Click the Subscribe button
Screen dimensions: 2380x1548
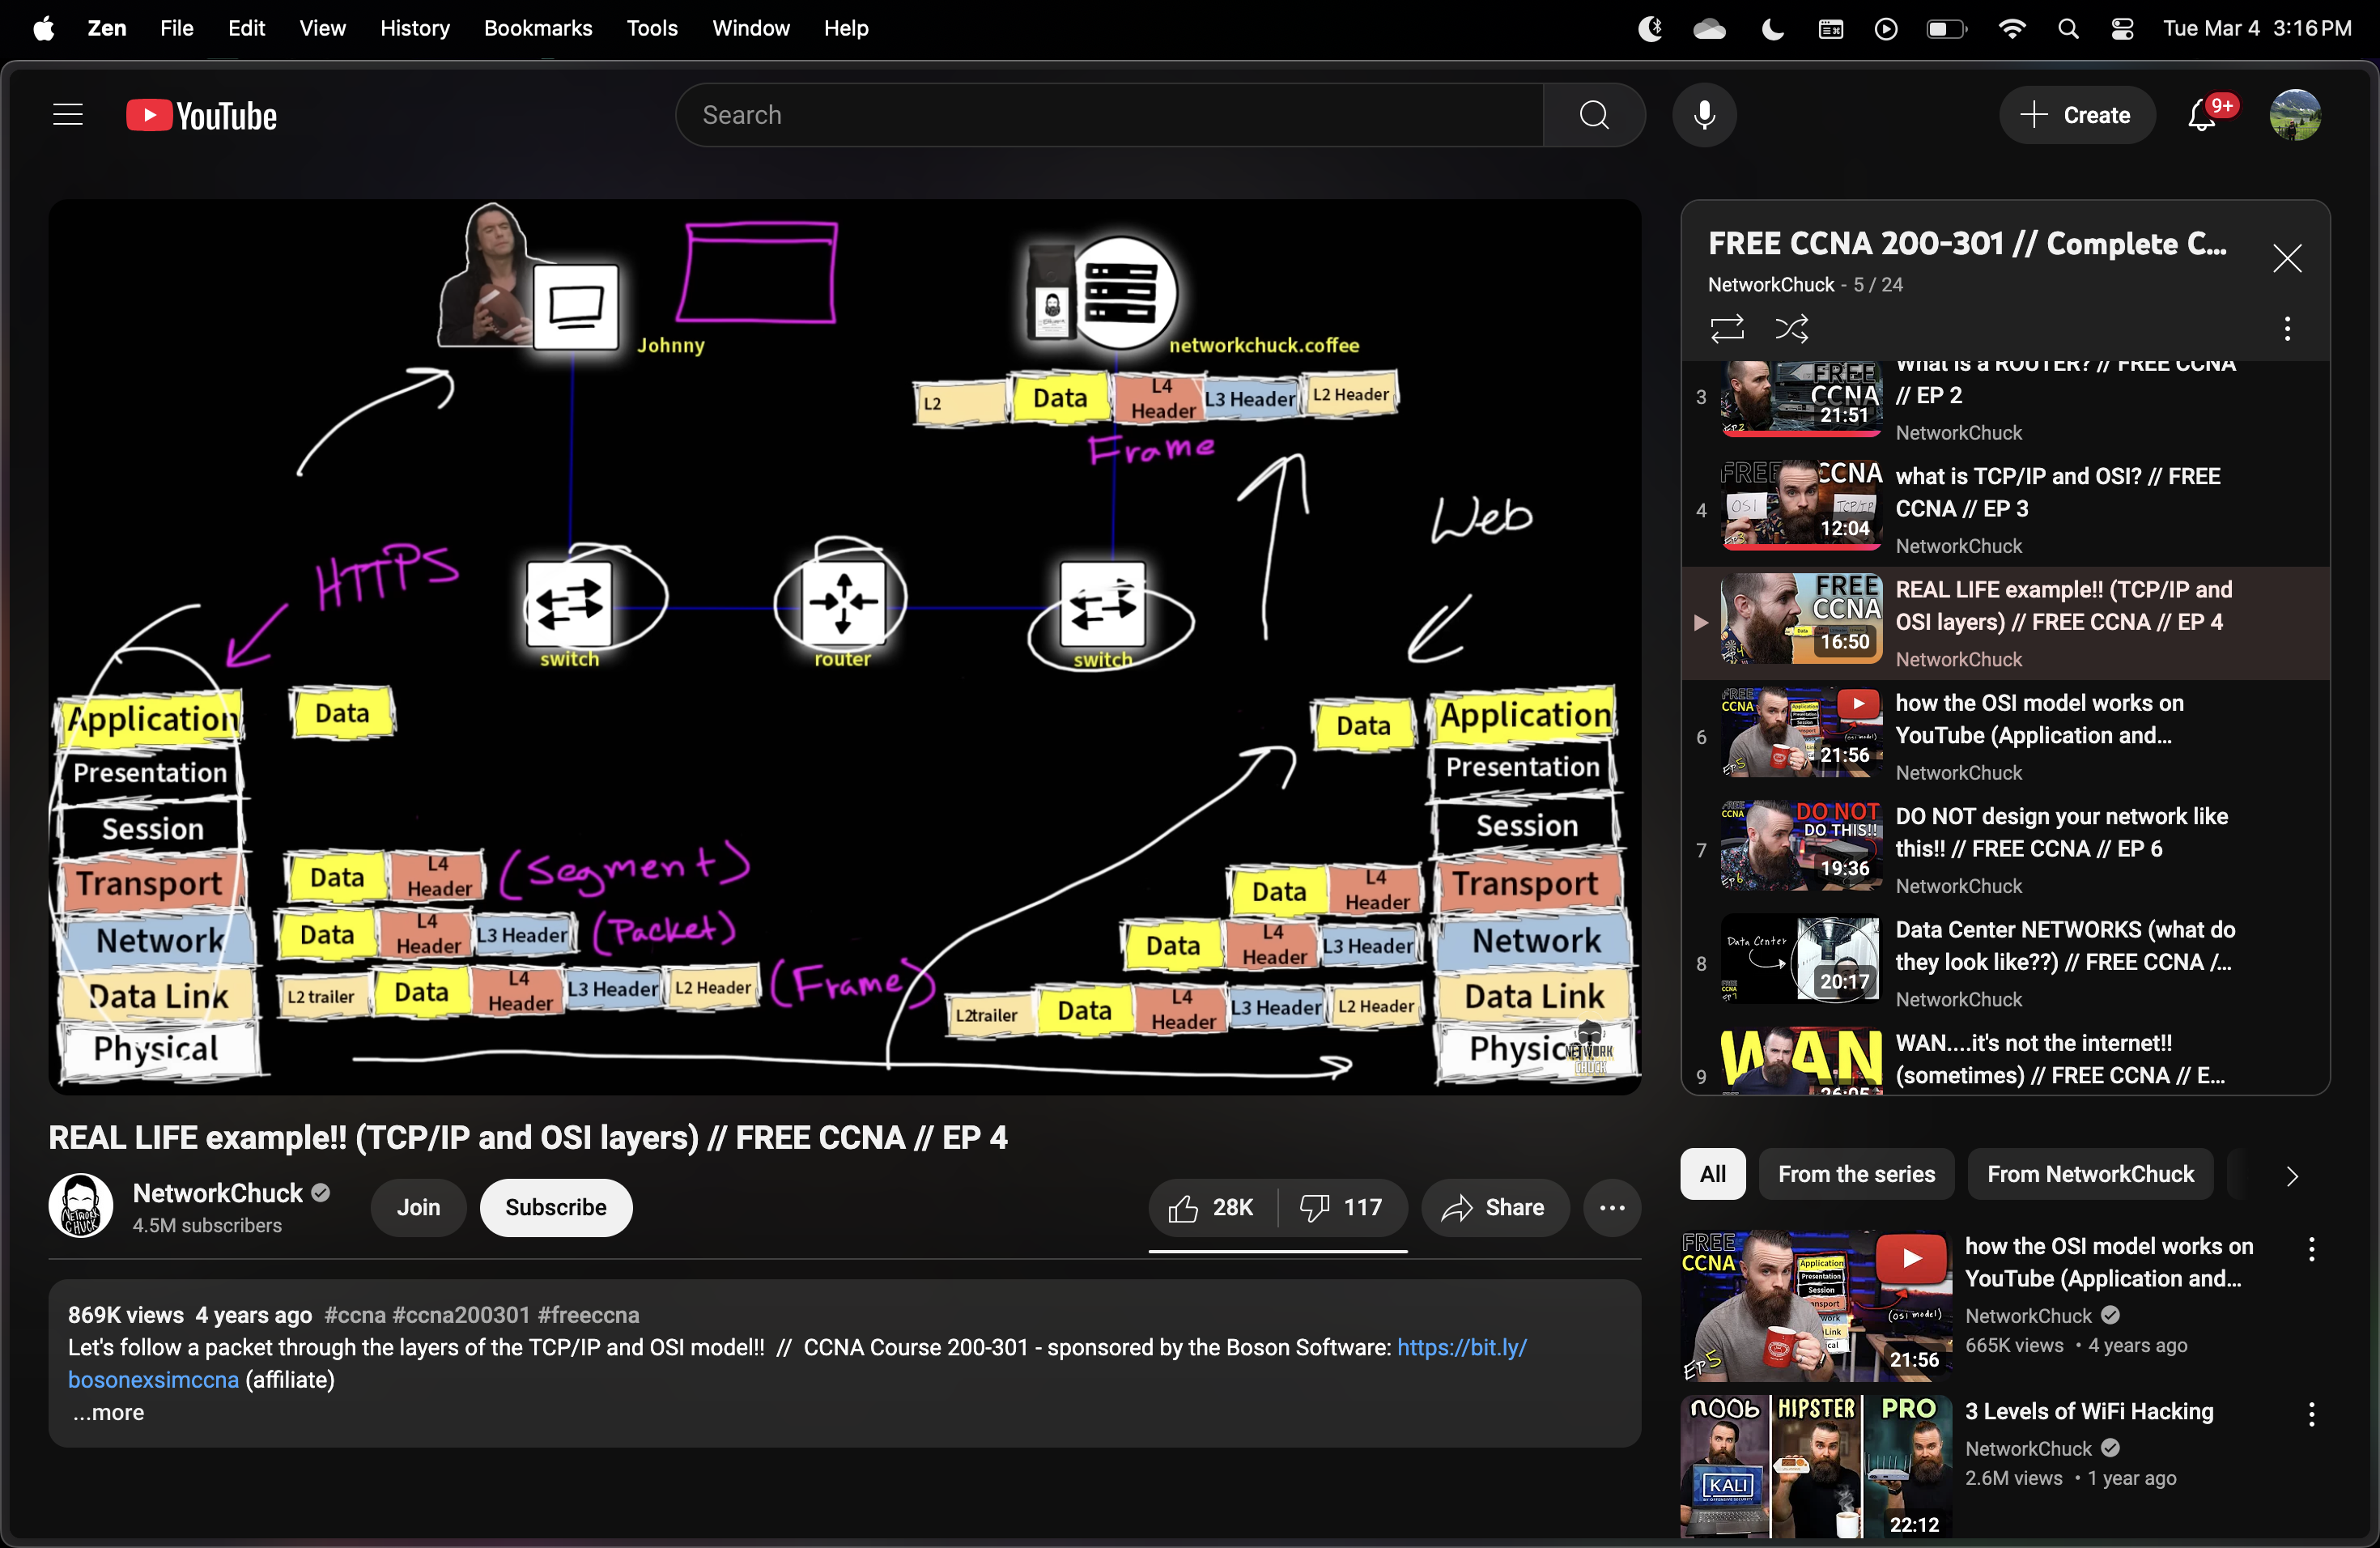click(x=555, y=1207)
